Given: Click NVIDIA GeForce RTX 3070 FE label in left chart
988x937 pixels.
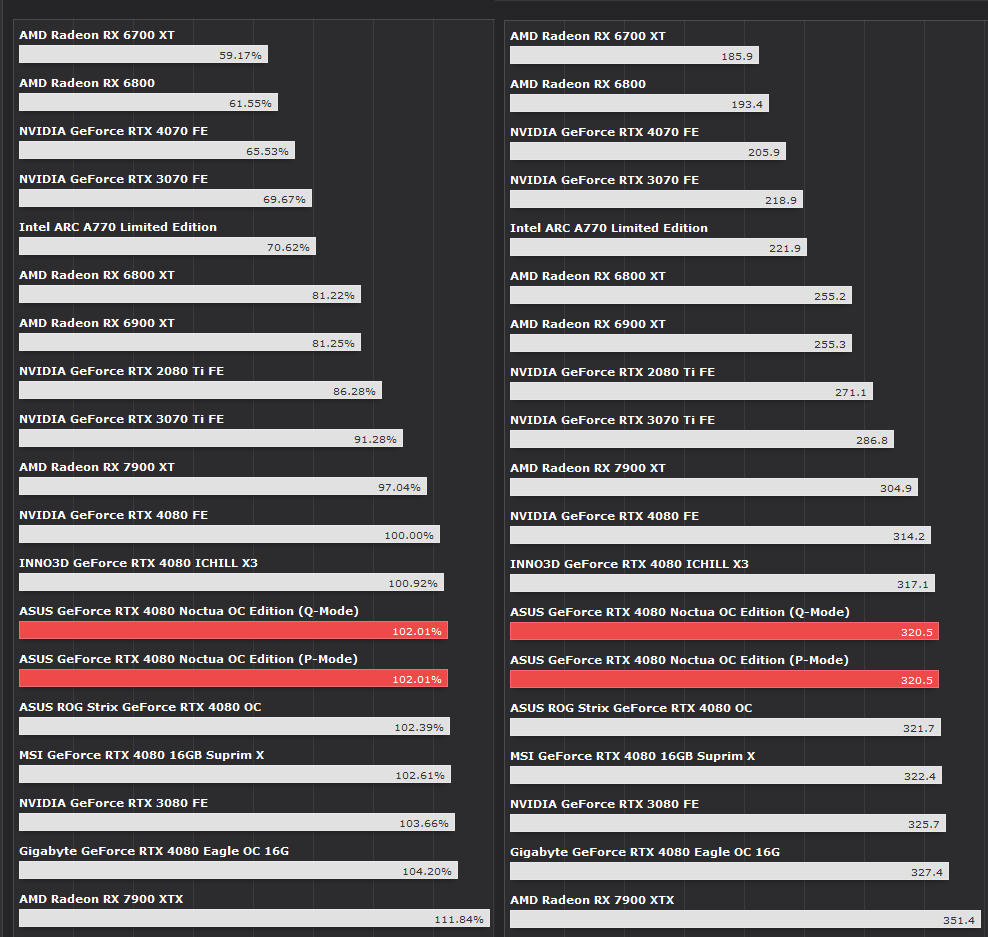Looking at the screenshot, I should click(x=113, y=179).
